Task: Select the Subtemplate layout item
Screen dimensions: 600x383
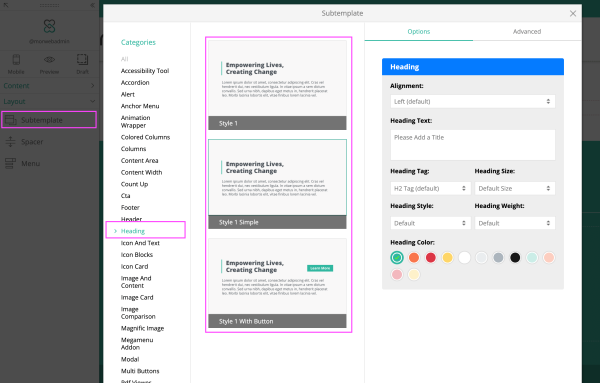Action: click(49, 120)
